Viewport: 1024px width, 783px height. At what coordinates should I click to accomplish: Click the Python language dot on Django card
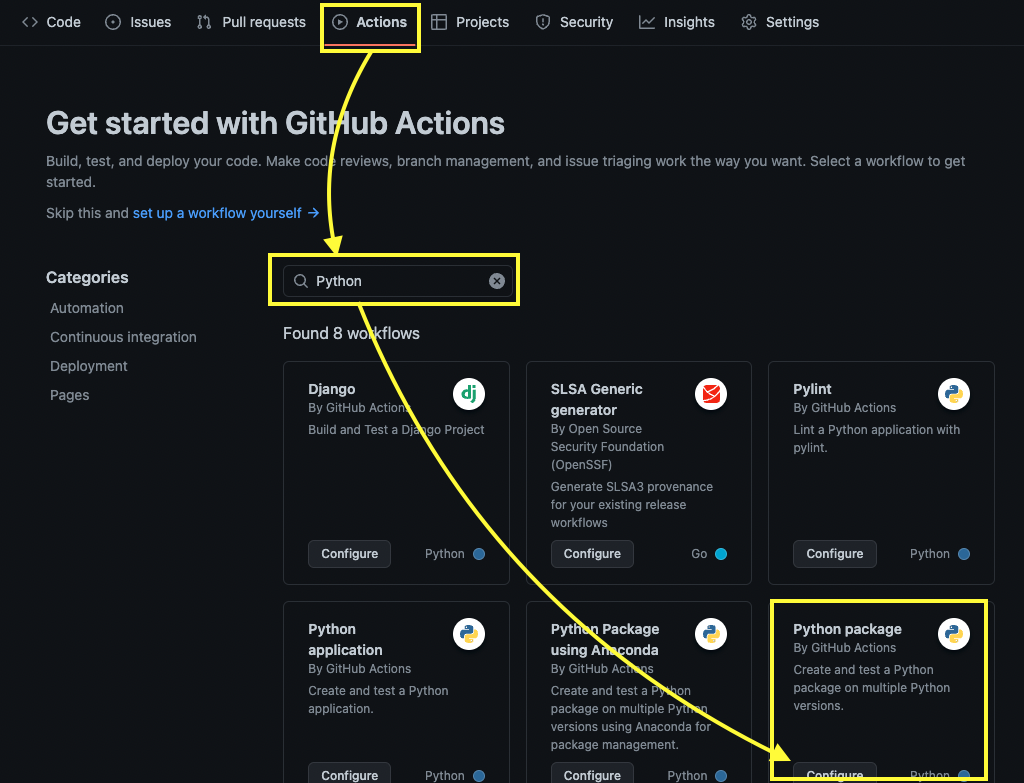(x=479, y=554)
